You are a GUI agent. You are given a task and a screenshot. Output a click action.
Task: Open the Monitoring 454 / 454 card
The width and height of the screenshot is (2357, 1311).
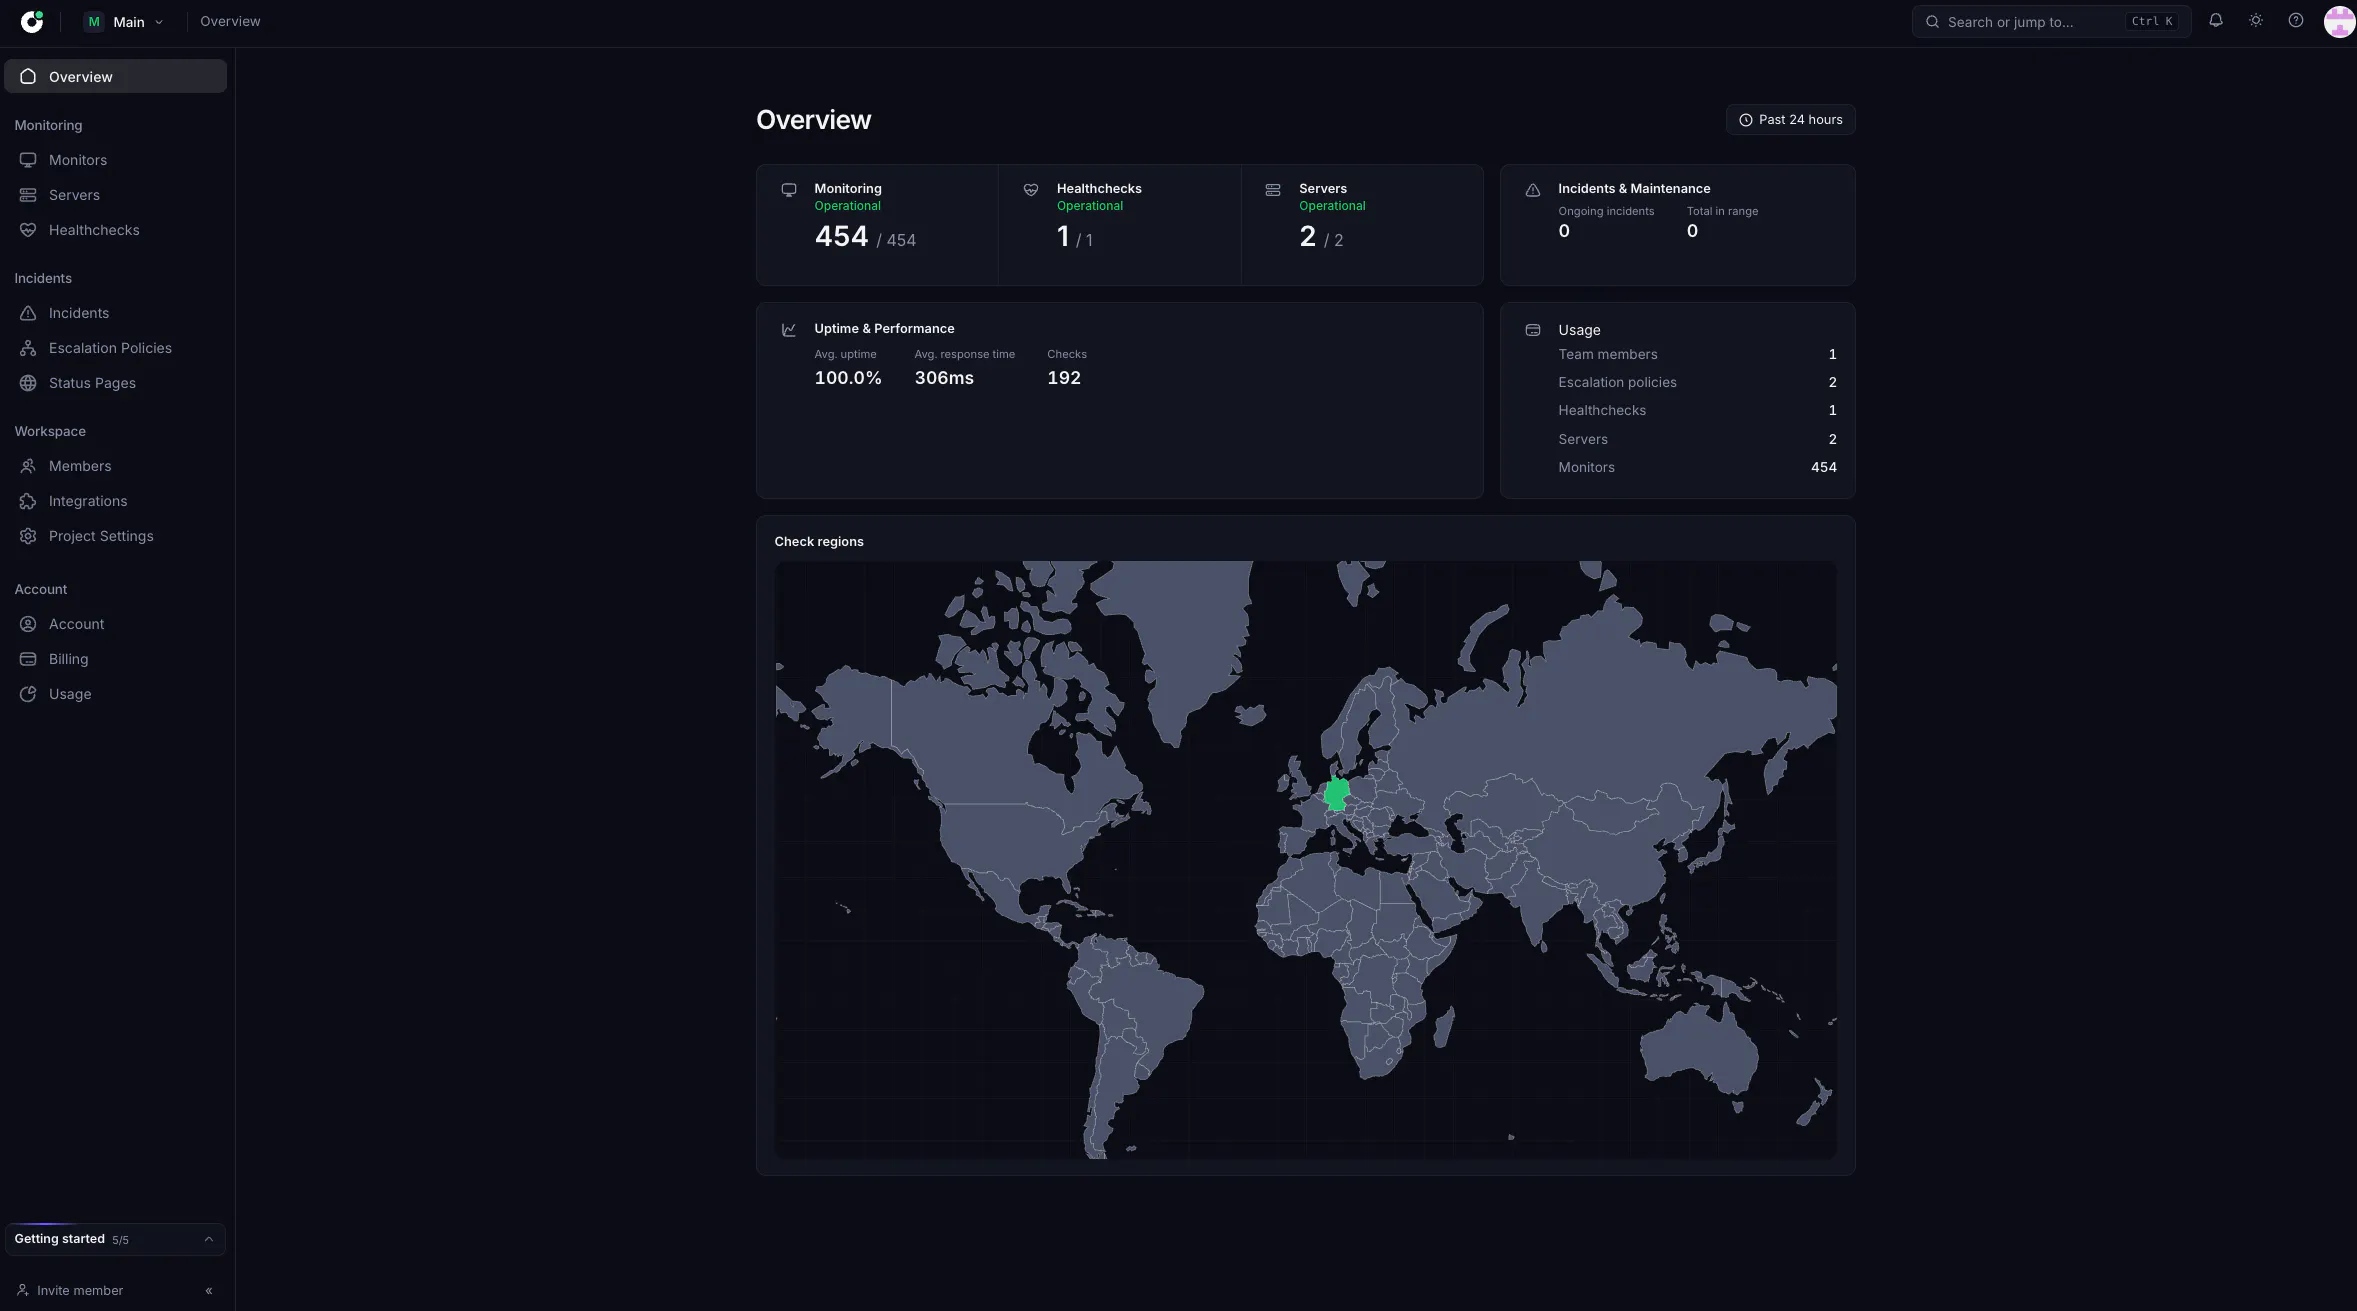click(x=877, y=225)
